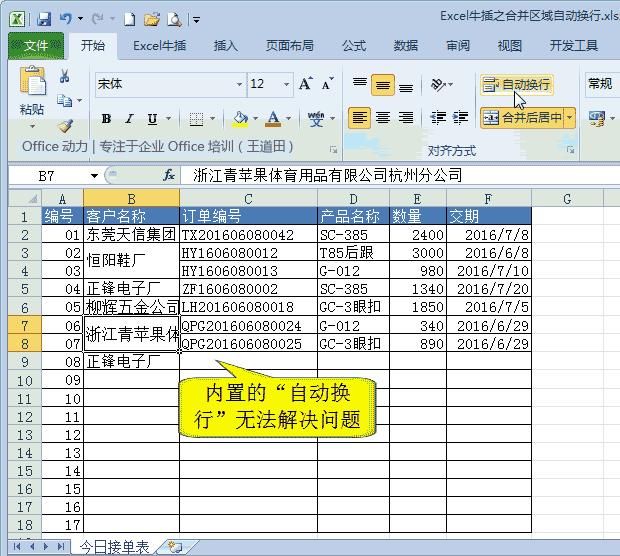Click the Open folder icon
Viewport: 620px width, 556px height.
click(152, 19)
